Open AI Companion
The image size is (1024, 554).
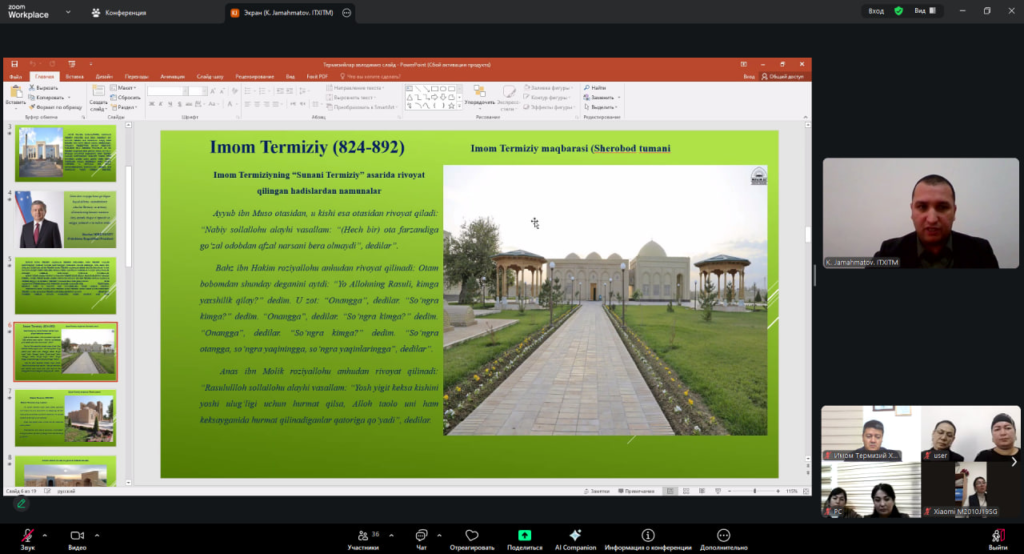point(575,536)
